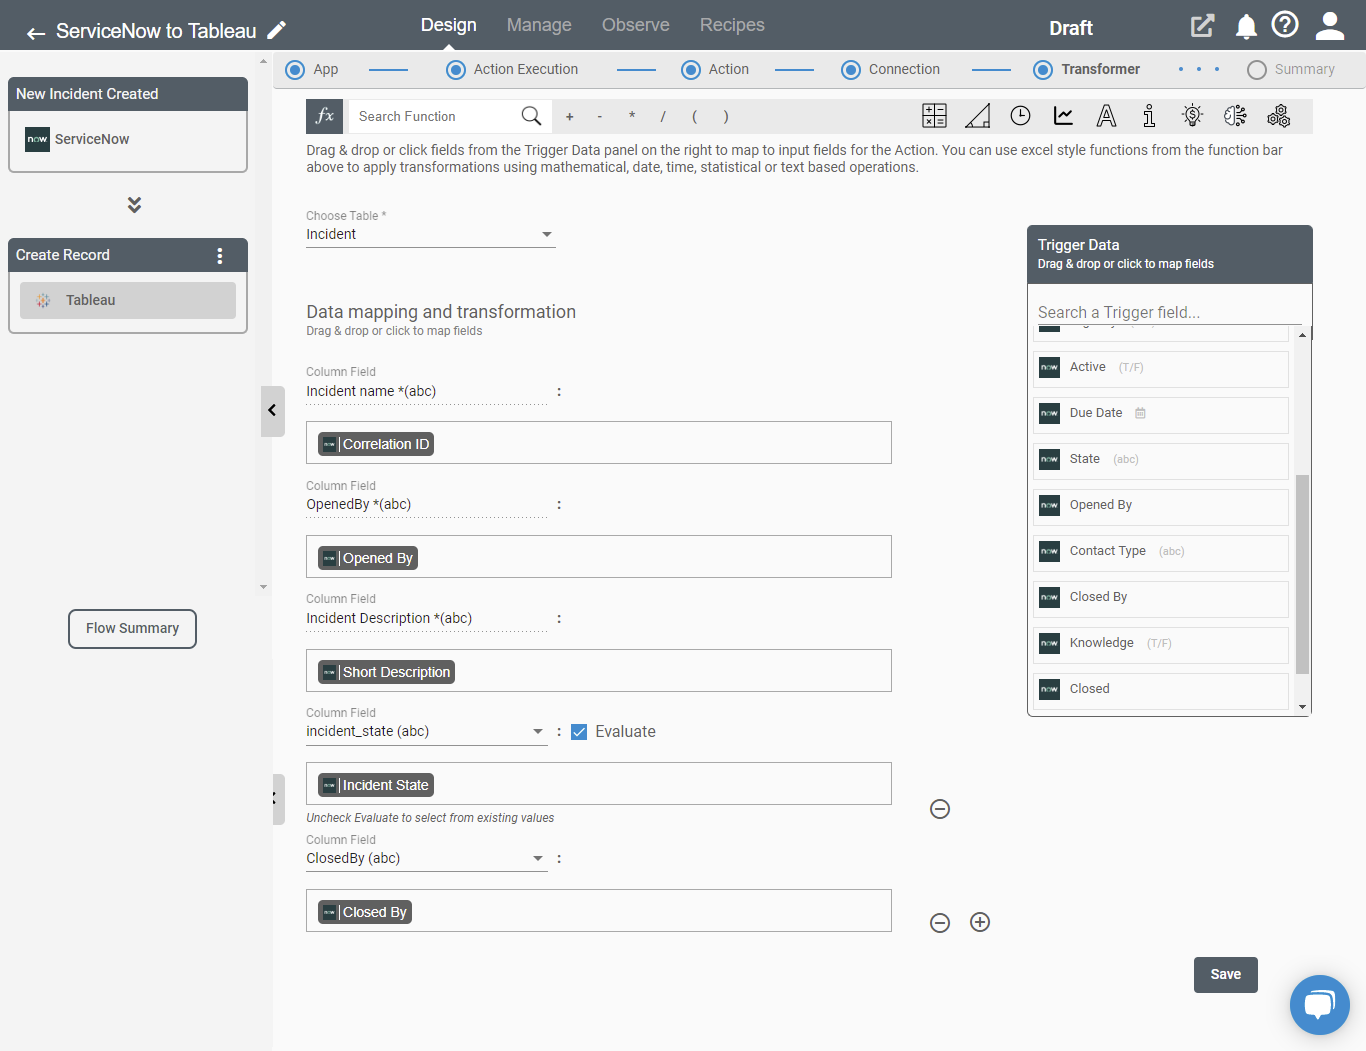
Task: Collapse left panel with arrow handle
Action: click(x=272, y=411)
